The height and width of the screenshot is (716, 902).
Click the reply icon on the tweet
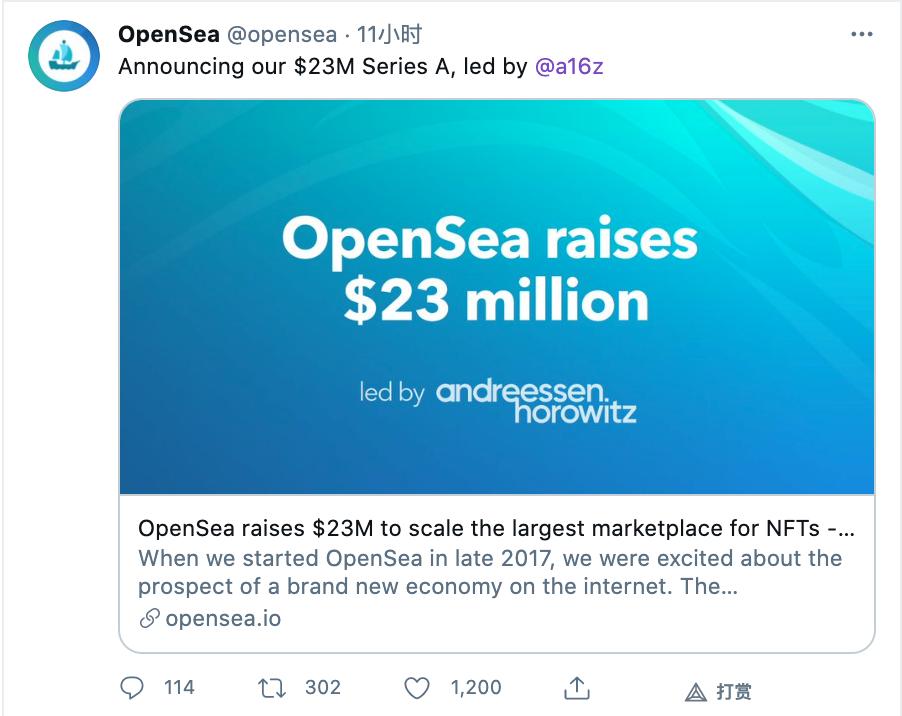coord(132,688)
